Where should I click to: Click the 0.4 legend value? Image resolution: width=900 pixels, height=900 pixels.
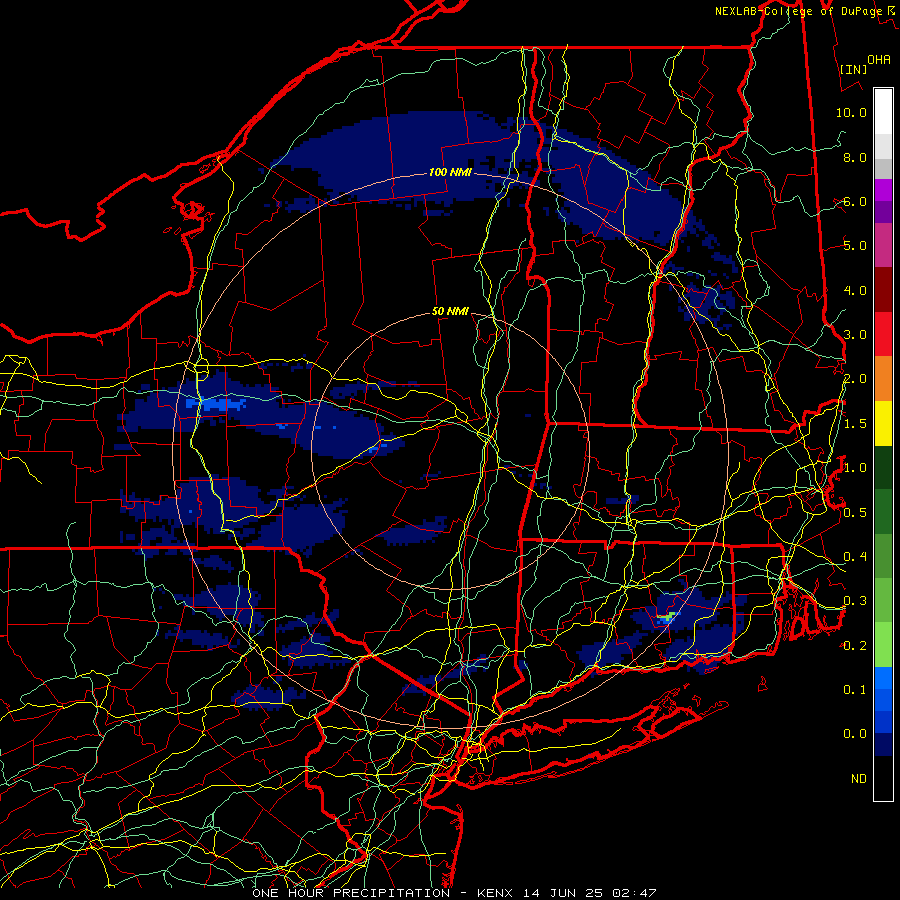[x=855, y=557]
